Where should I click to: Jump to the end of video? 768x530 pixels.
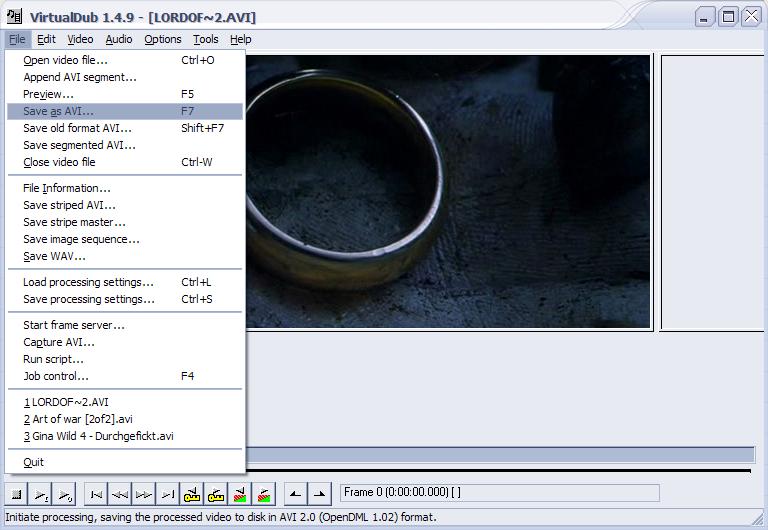click(x=168, y=495)
